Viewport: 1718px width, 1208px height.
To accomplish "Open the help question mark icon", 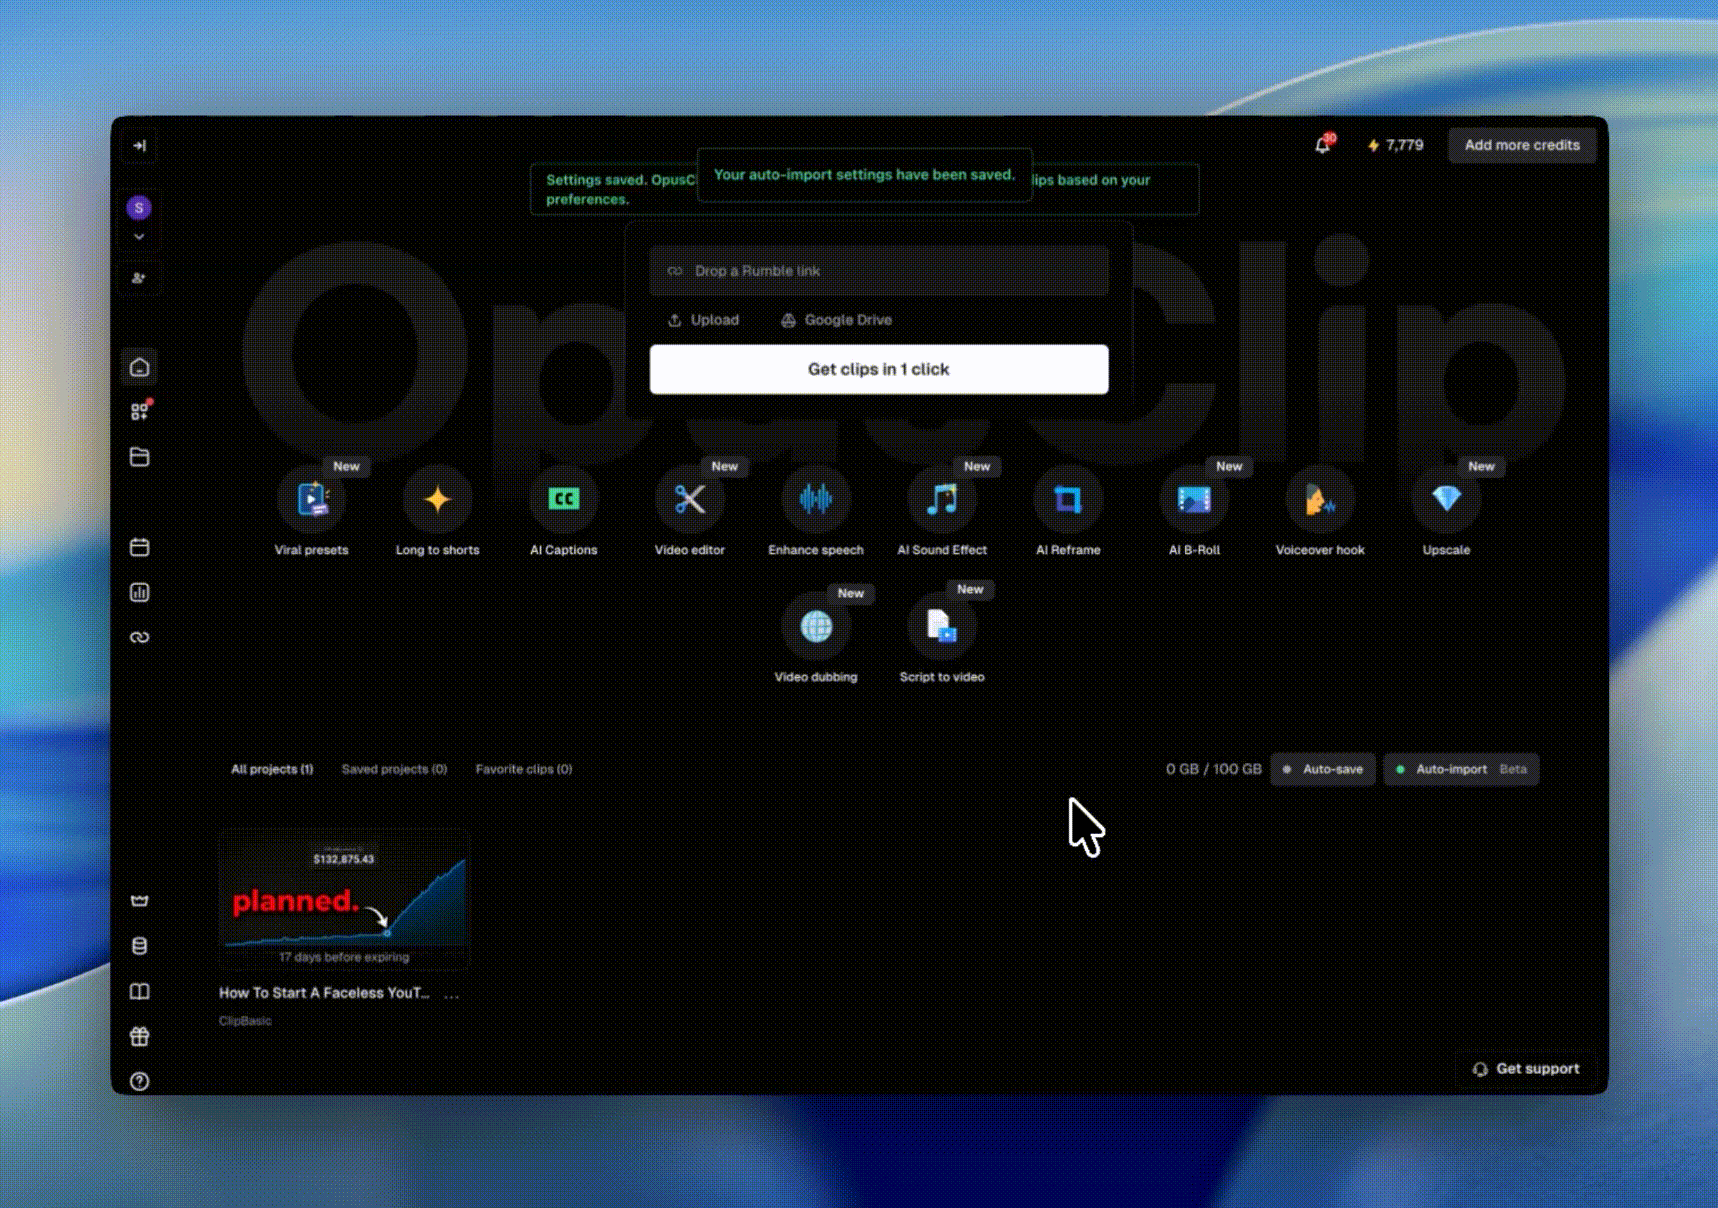I will (x=139, y=1081).
